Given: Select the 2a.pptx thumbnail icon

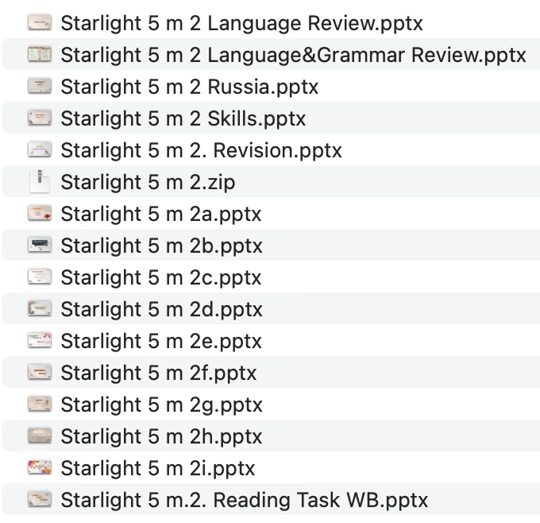Looking at the screenshot, I should 40,213.
